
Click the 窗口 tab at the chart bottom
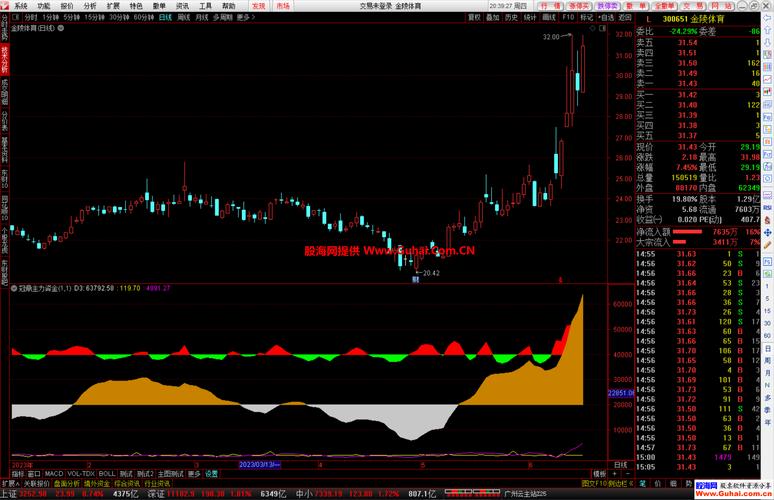34,473
